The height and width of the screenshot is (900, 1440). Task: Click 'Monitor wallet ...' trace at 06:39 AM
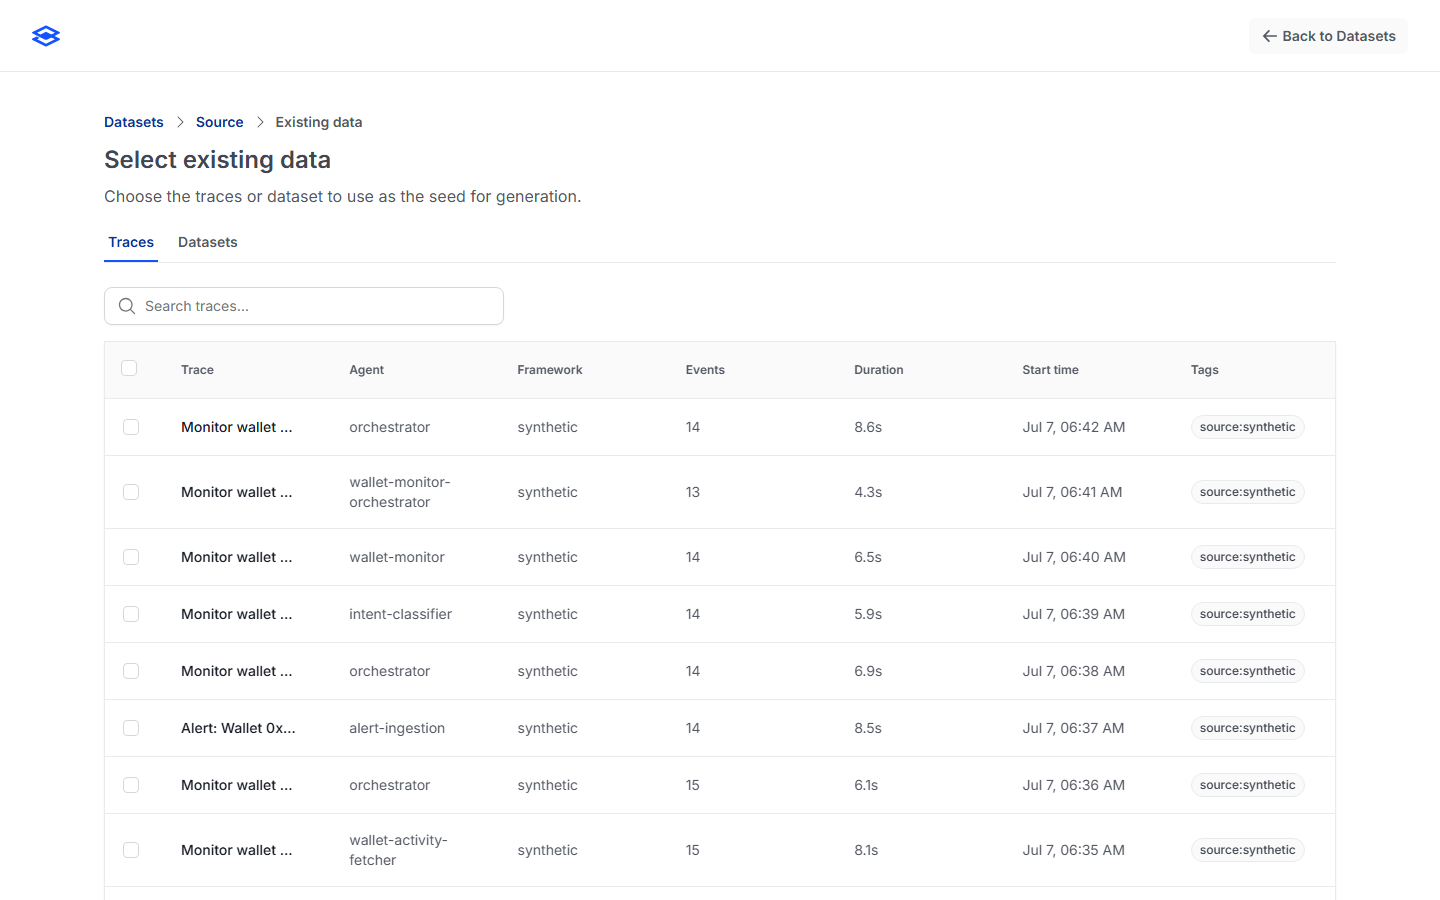(x=237, y=614)
